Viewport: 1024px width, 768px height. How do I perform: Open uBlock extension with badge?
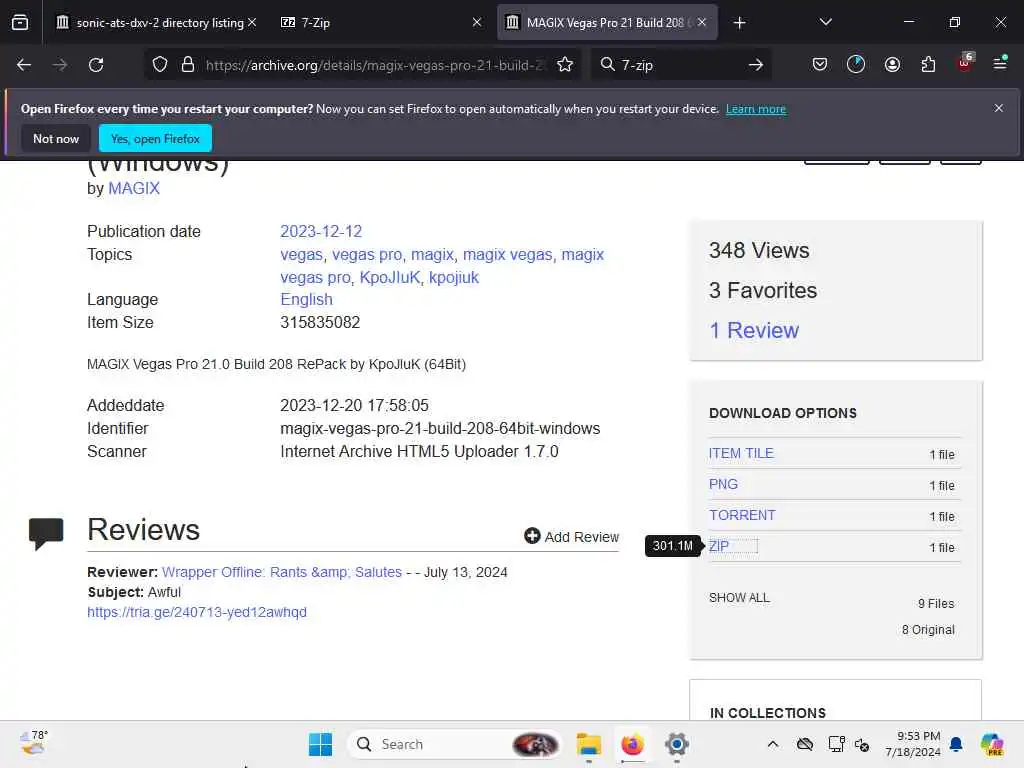tap(965, 63)
